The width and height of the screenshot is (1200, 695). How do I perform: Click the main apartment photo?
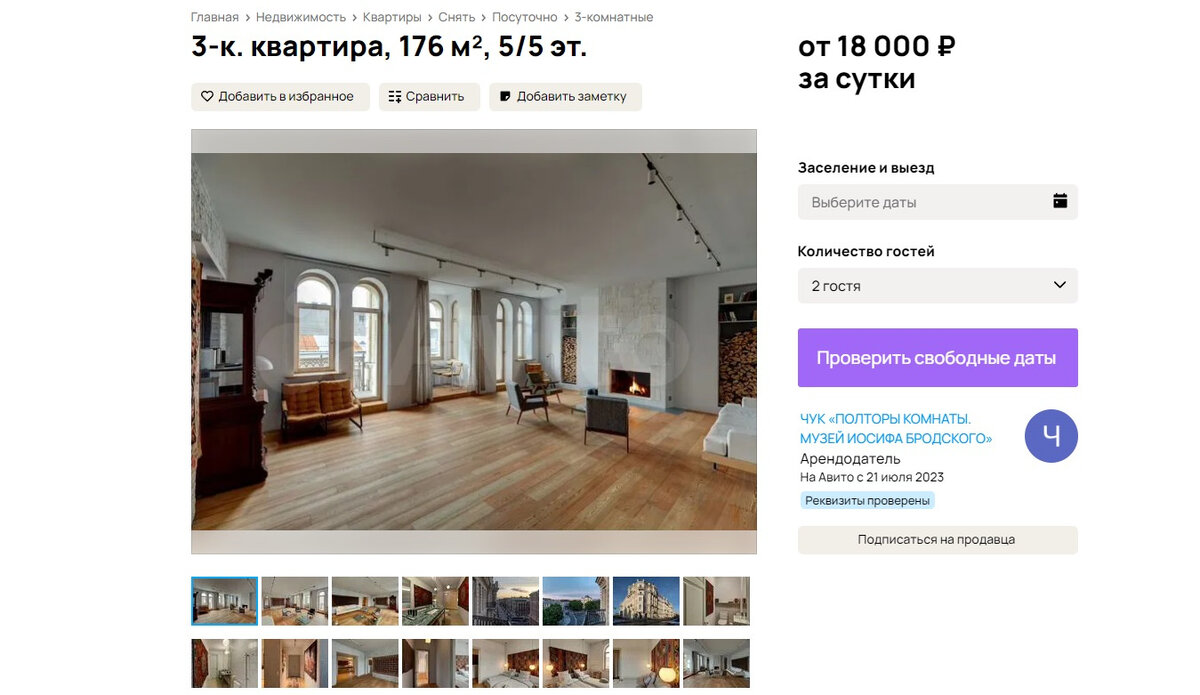coord(474,342)
